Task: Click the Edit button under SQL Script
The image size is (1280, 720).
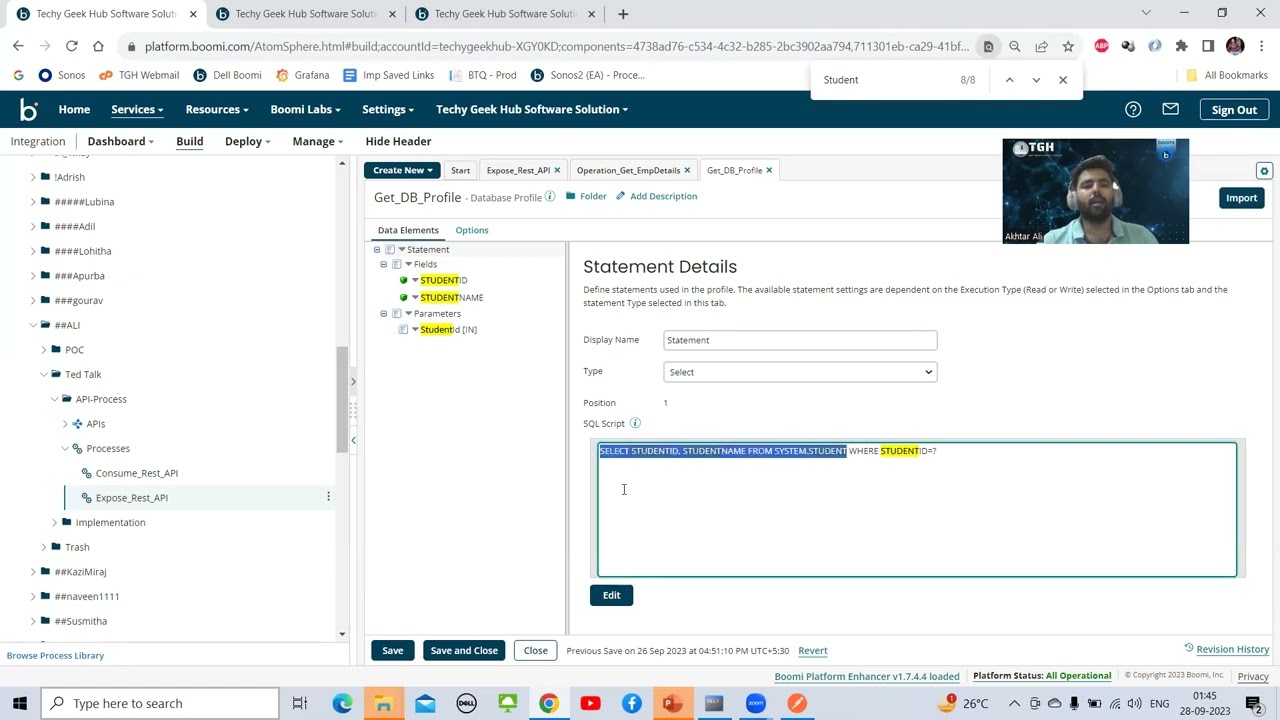Action: [611, 596]
